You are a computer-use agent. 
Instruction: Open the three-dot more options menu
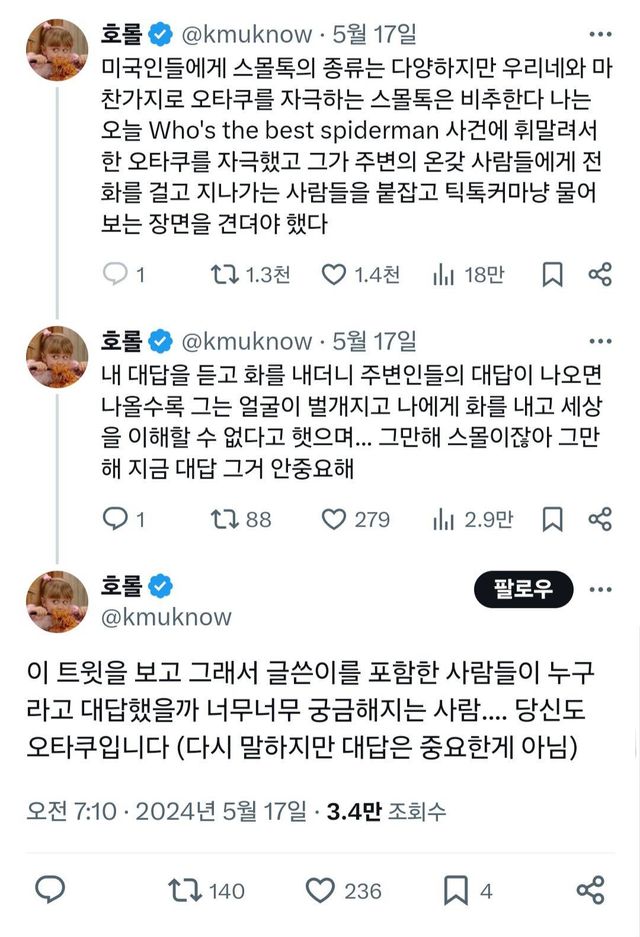click(x=602, y=589)
